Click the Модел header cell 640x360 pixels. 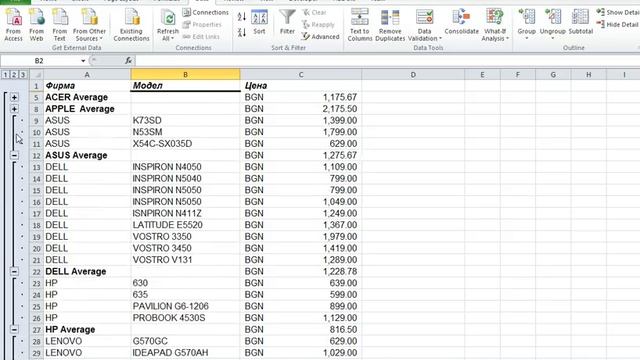pos(185,86)
